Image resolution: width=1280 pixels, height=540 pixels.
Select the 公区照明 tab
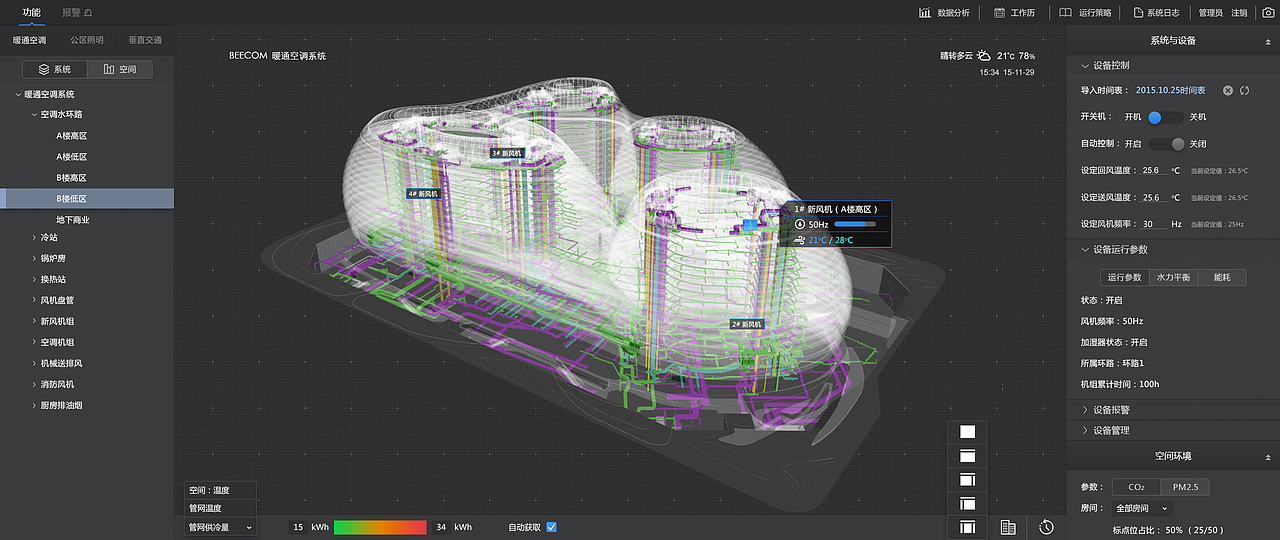87,40
